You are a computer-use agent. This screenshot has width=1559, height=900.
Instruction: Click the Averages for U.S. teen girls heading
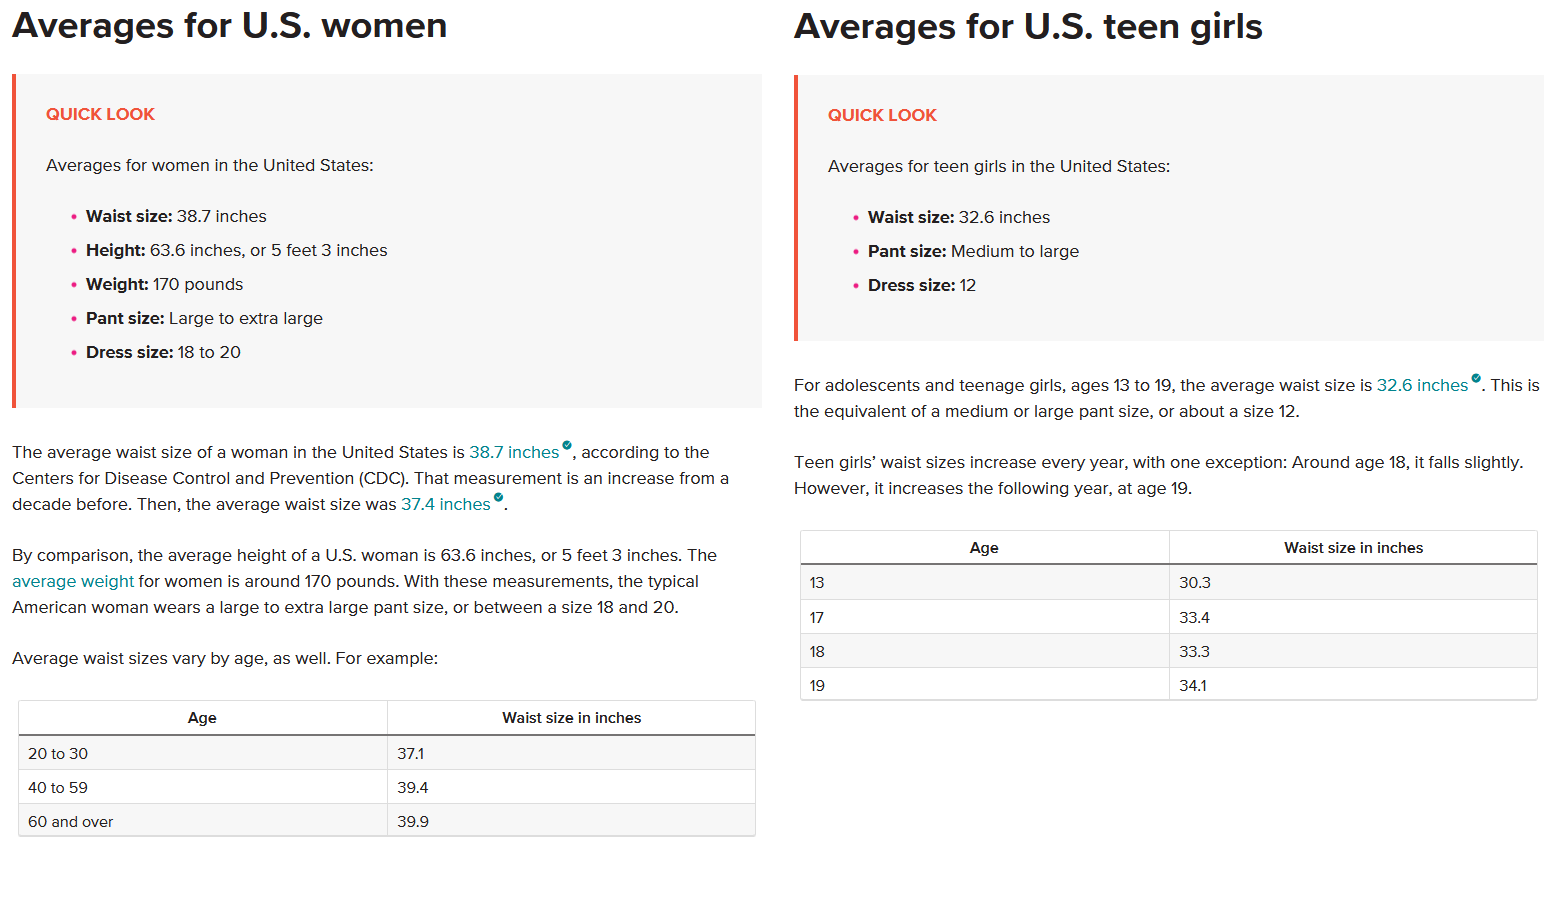point(1028,26)
